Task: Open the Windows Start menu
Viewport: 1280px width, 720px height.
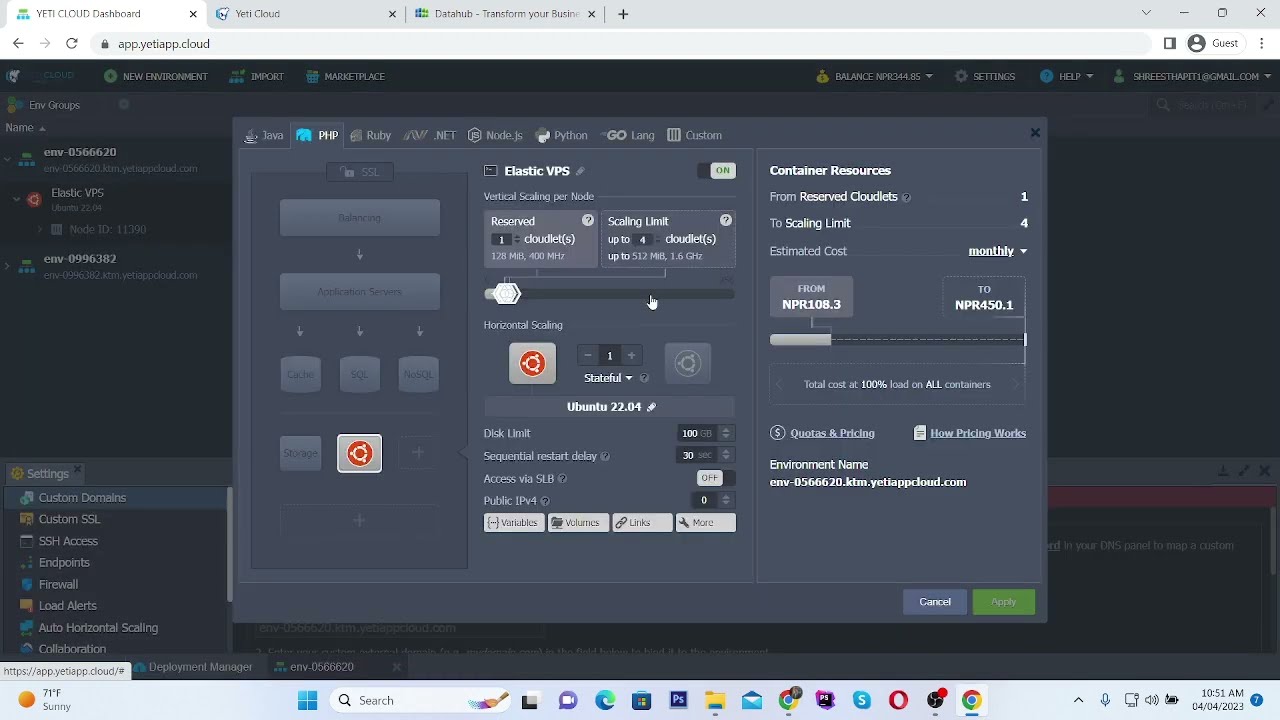Action: coord(307,700)
